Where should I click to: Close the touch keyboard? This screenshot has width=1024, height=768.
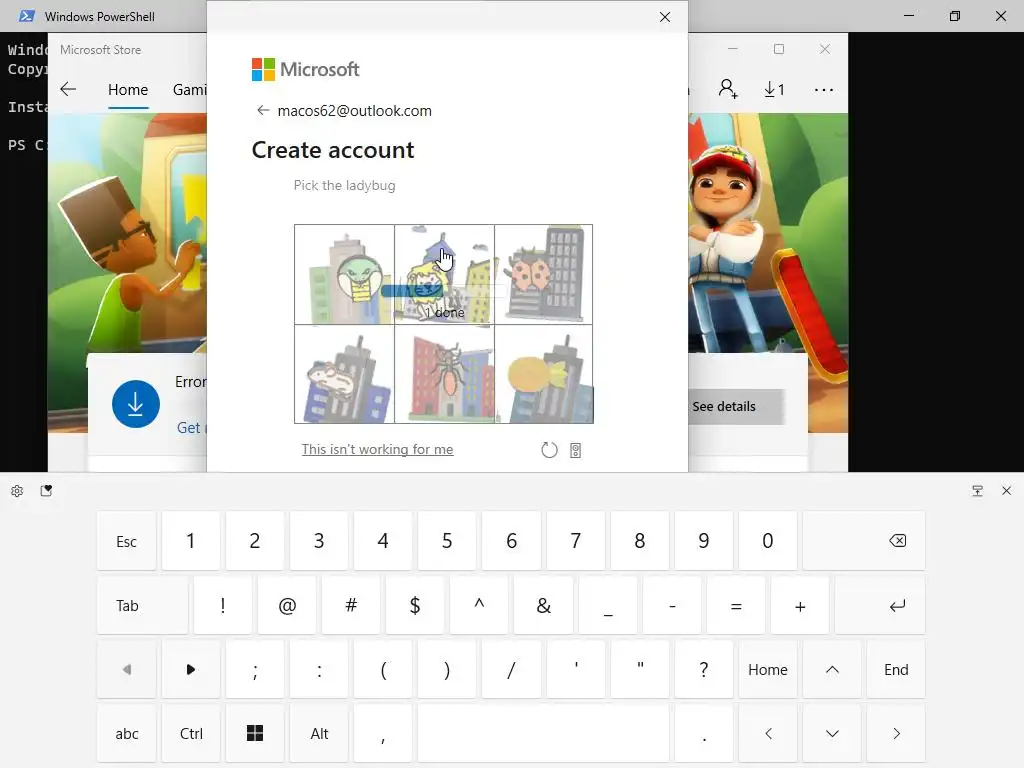(1006, 490)
